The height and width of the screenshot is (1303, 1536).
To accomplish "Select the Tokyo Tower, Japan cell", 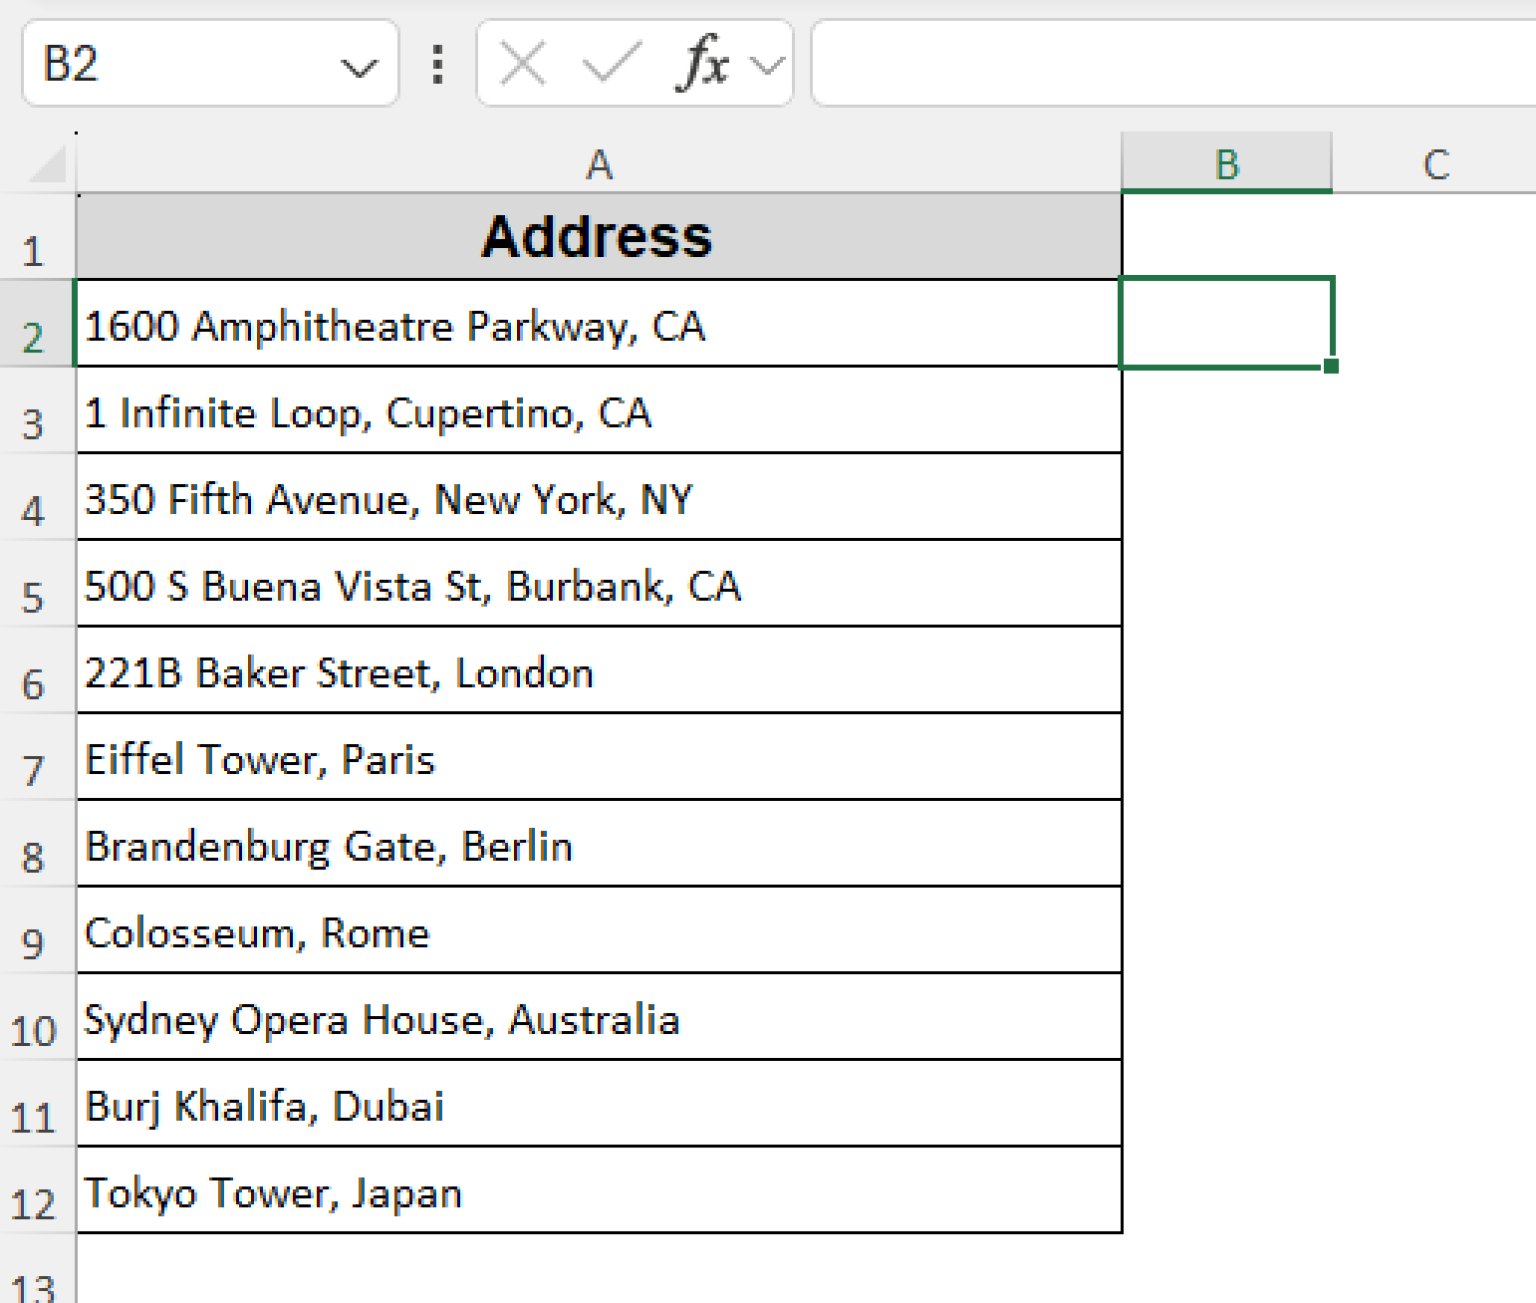I will (598, 1192).
